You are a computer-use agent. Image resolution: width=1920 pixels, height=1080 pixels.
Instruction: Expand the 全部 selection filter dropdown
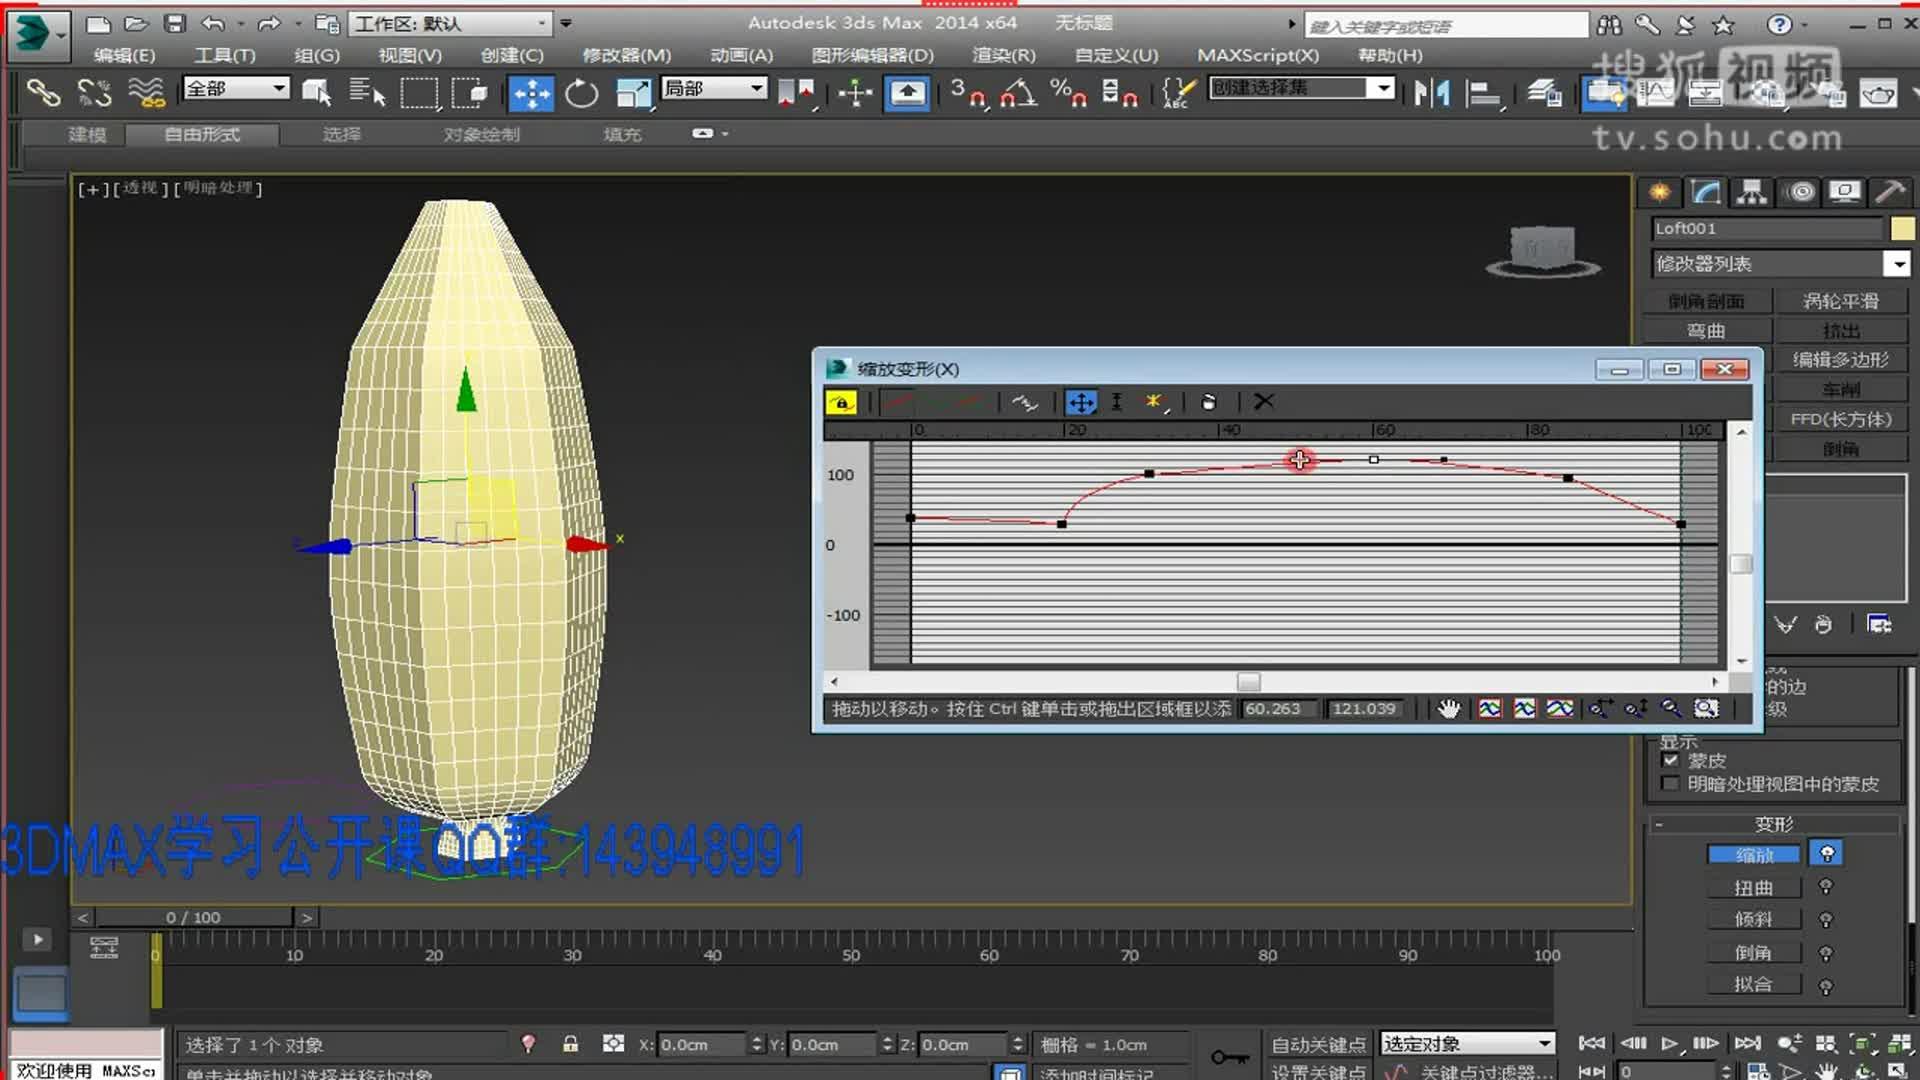point(279,88)
